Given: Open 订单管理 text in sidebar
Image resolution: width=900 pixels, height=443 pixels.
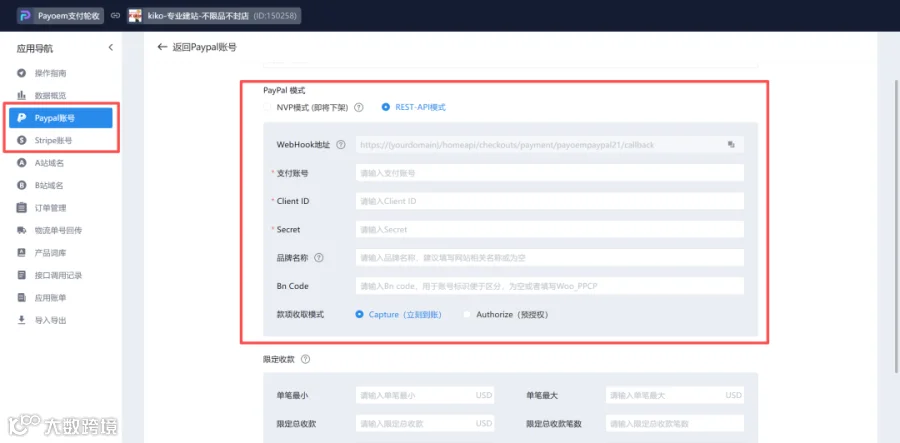Looking at the screenshot, I should pyautogui.click(x=51, y=208).
